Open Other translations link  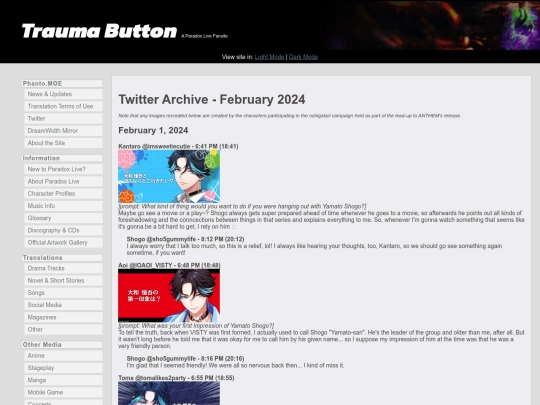click(x=63, y=330)
